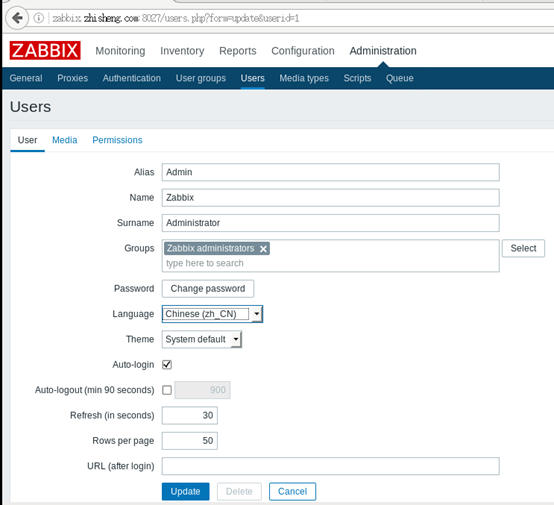Viewport: 554px width, 505px height.
Task: Click the Change password button
Action: coord(208,289)
